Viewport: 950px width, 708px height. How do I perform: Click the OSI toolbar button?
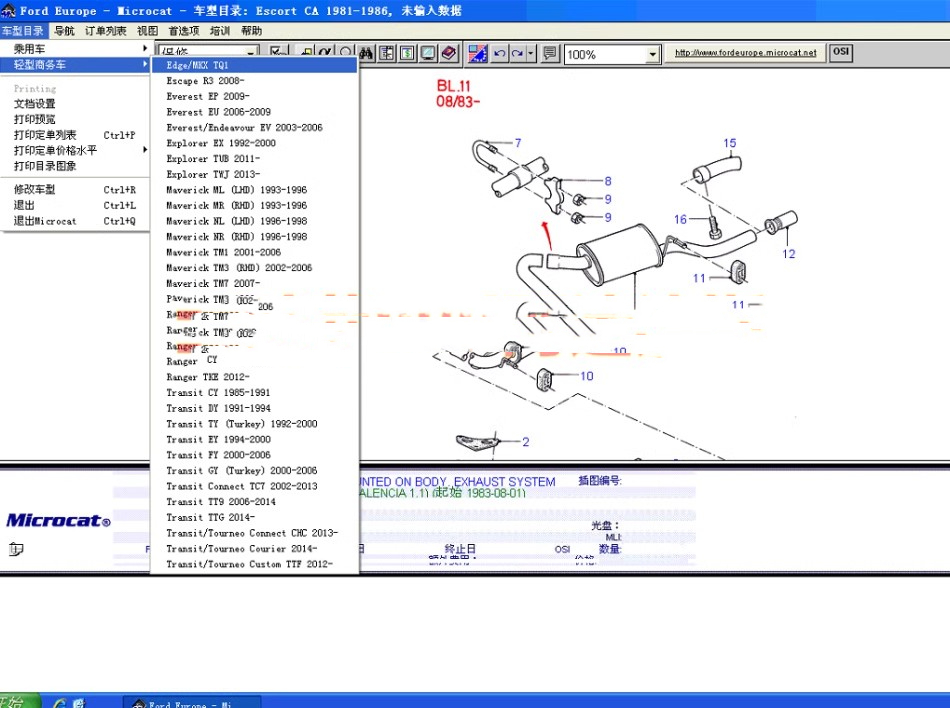841,52
